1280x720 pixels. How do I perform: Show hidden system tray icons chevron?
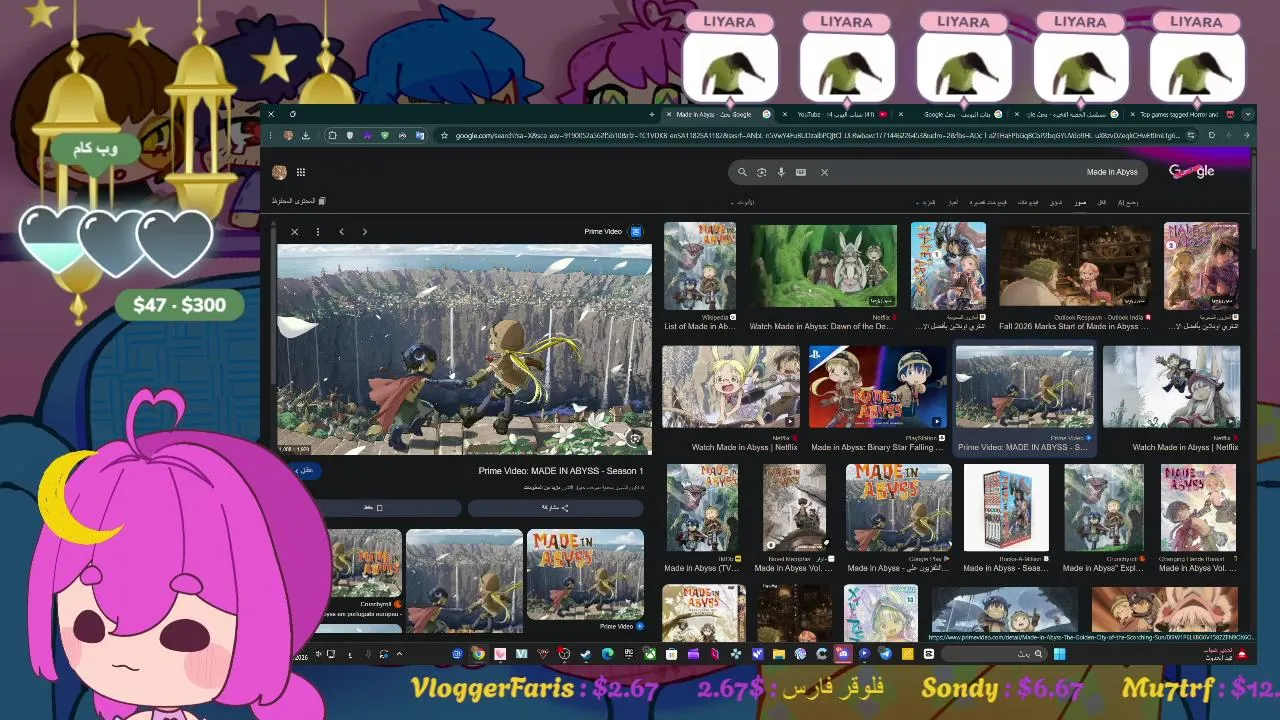coord(399,654)
